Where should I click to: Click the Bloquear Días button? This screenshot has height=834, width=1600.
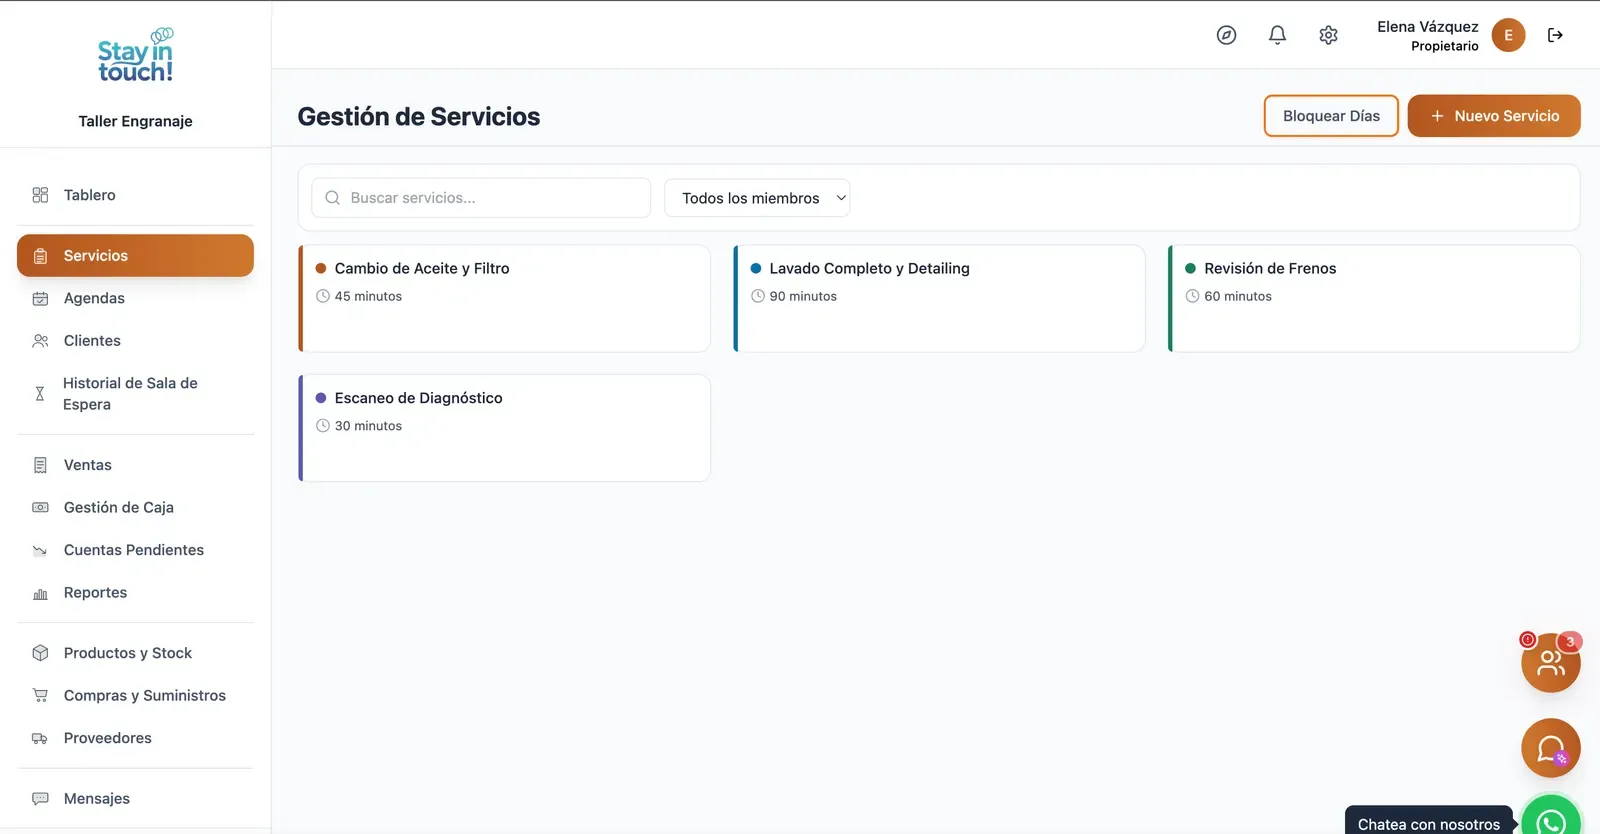click(1331, 116)
